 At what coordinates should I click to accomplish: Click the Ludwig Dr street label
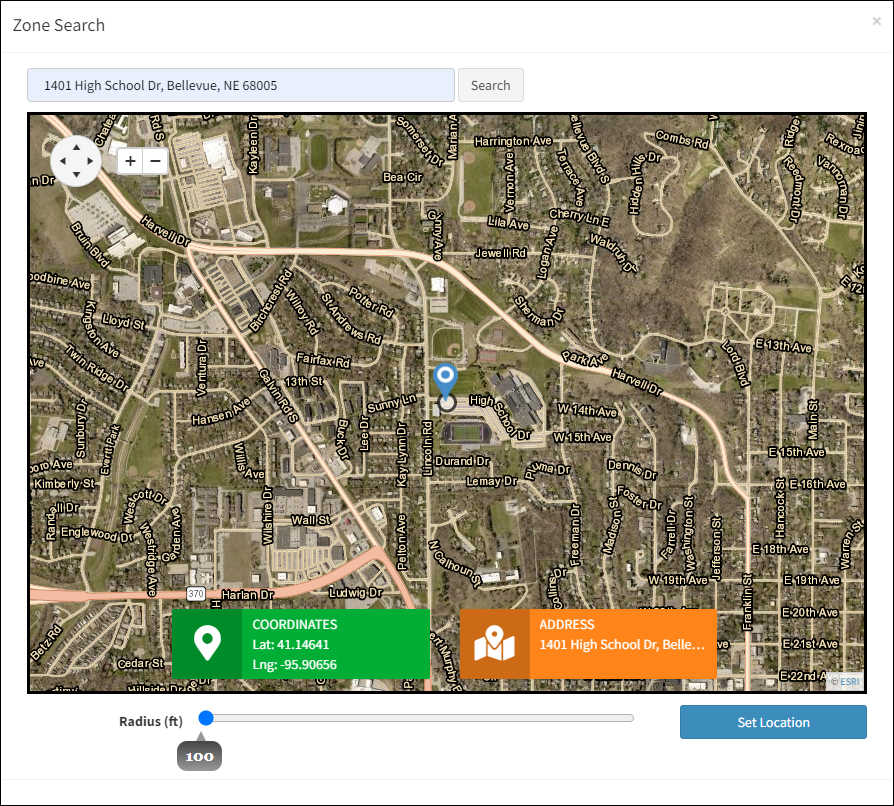click(x=356, y=593)
